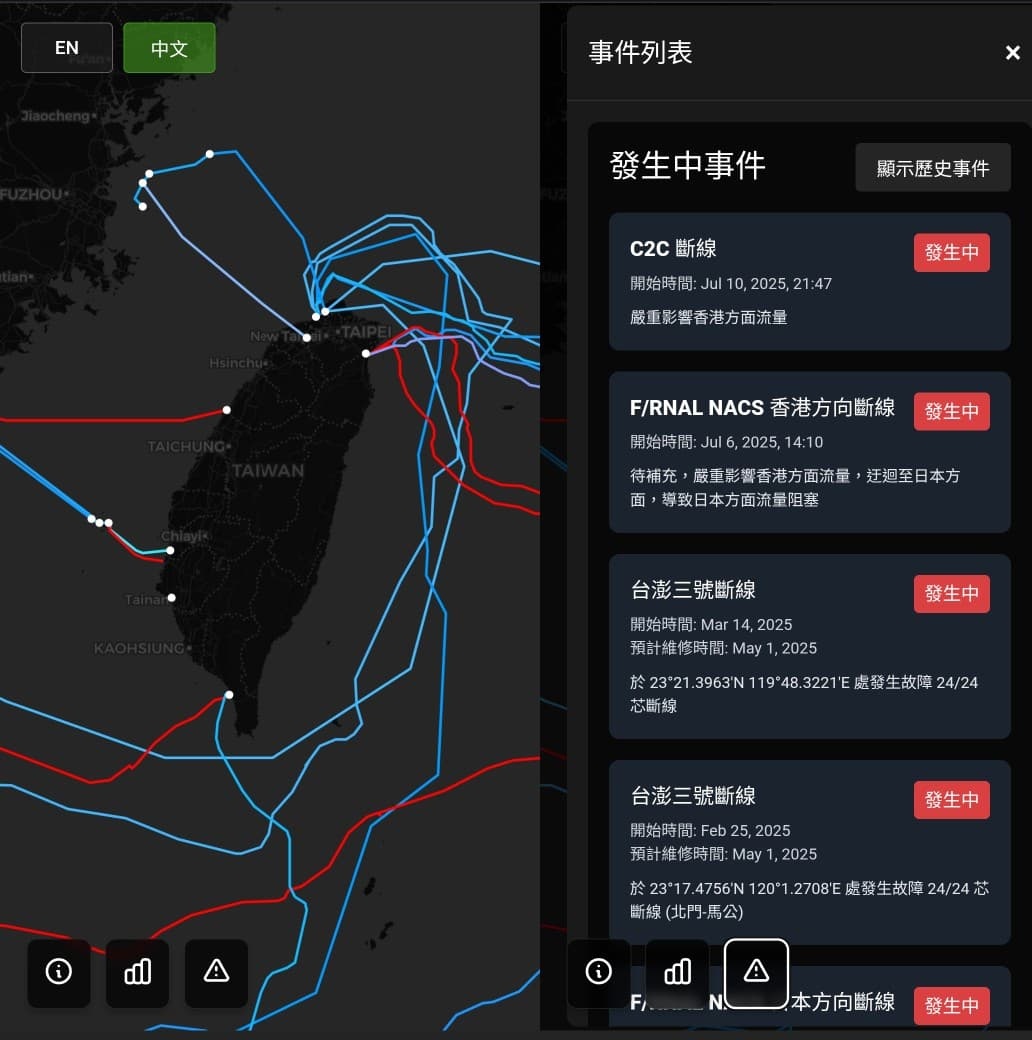Image resolution: width=1032 pixels, height=1040 pixels.
Task: Click the 顯示歷史事件 button
Action: click(932, 168)
